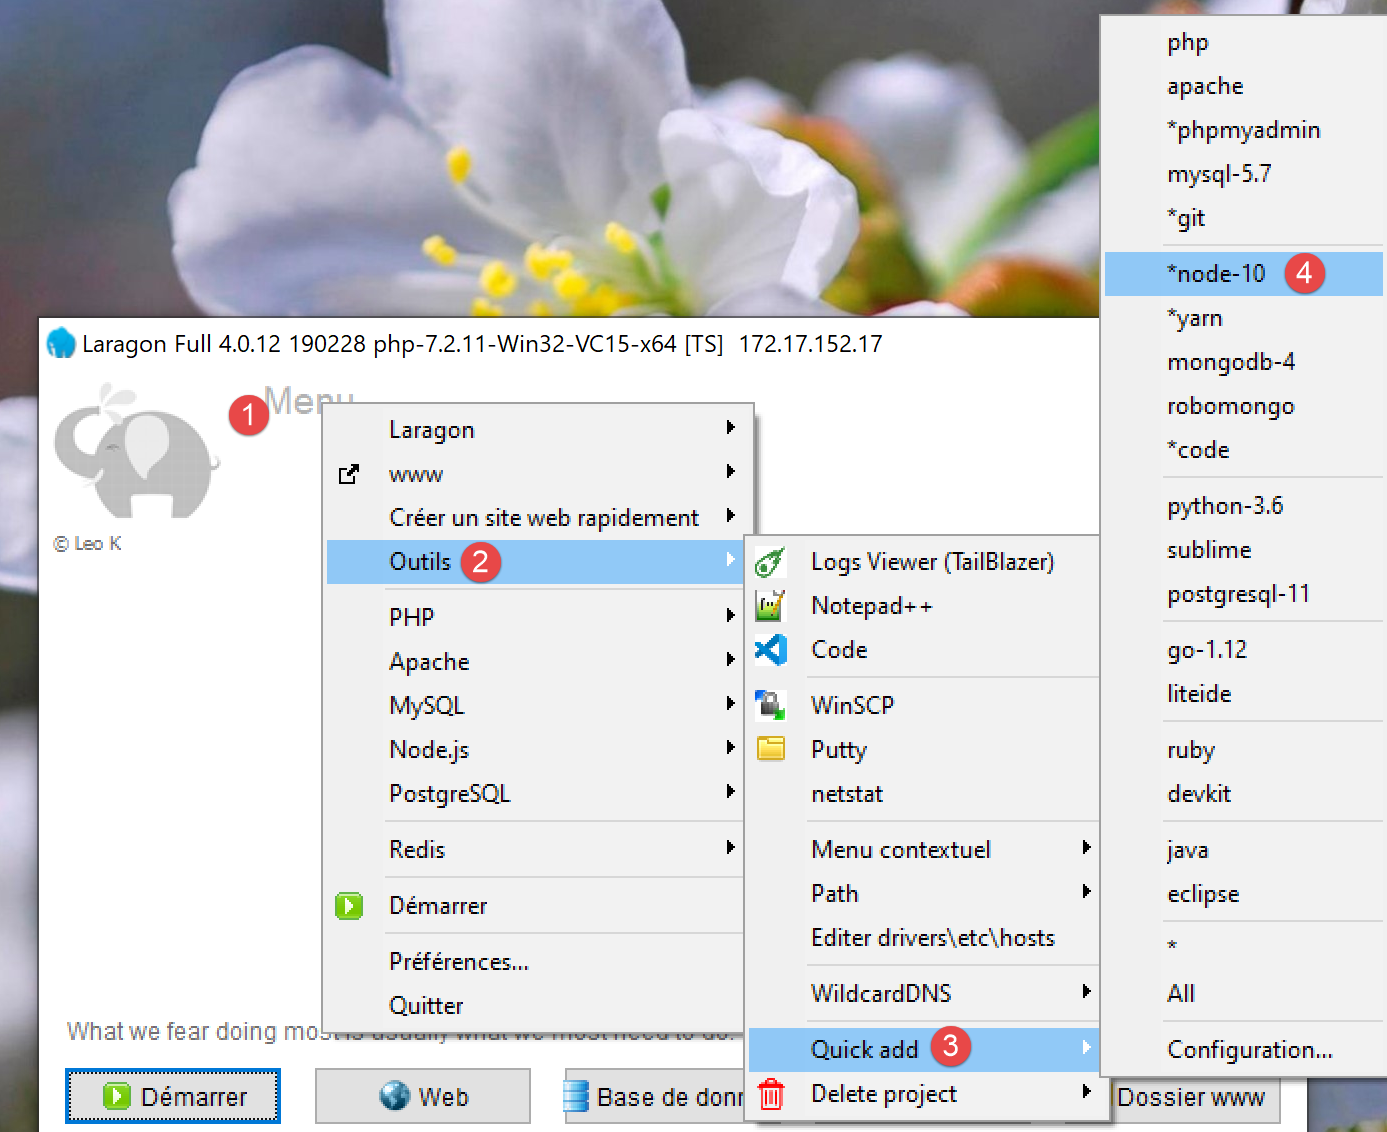
Task: Pick postgresql-11 from Quick add list
Action: coord(1238,594)
